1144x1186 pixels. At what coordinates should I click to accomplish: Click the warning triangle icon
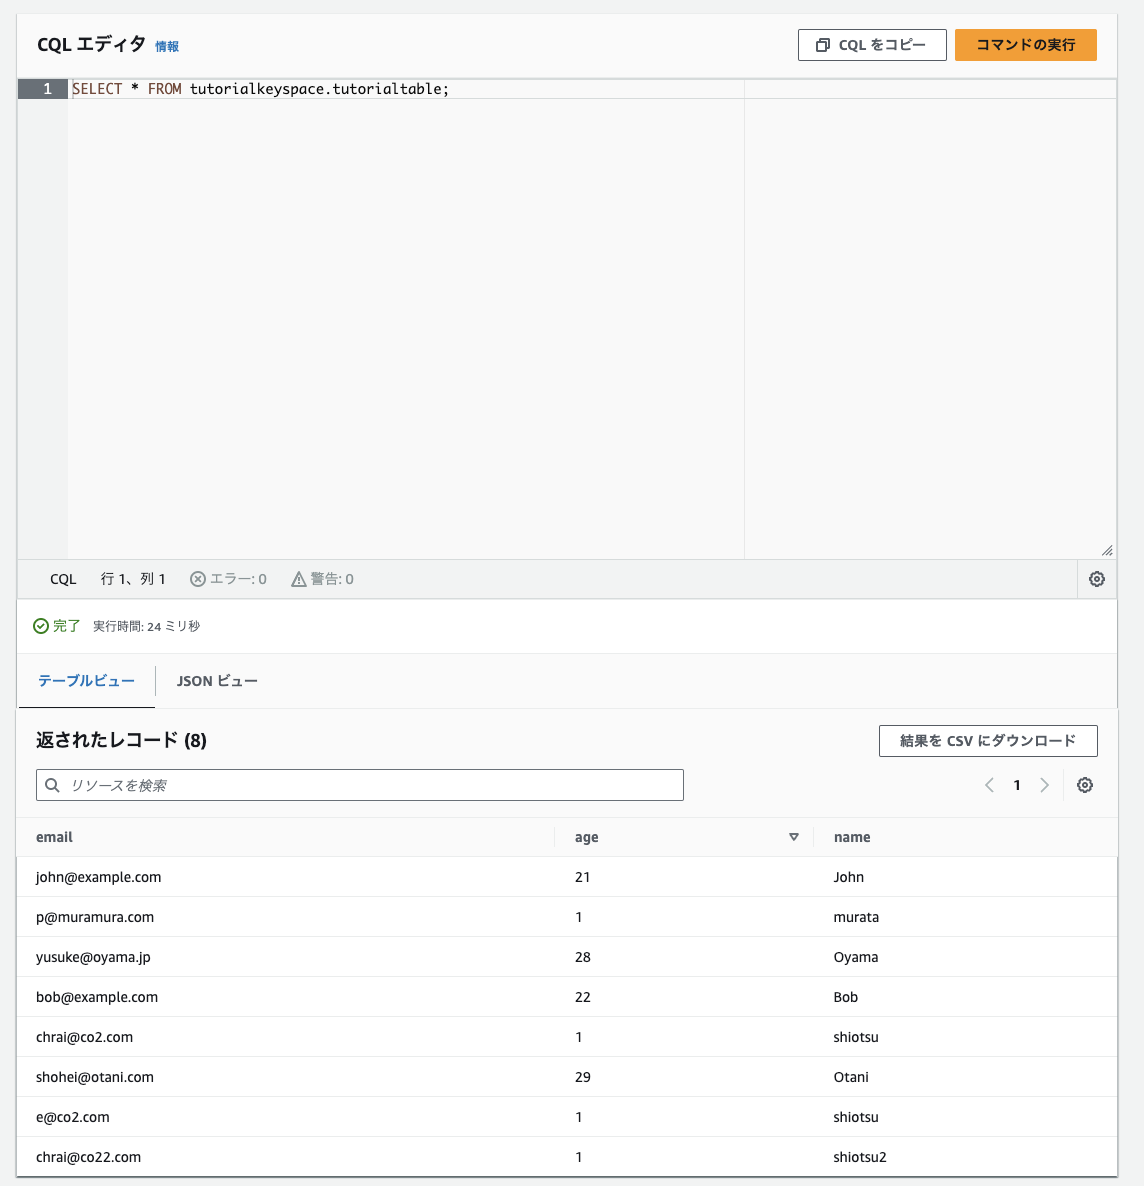point(299,579)
